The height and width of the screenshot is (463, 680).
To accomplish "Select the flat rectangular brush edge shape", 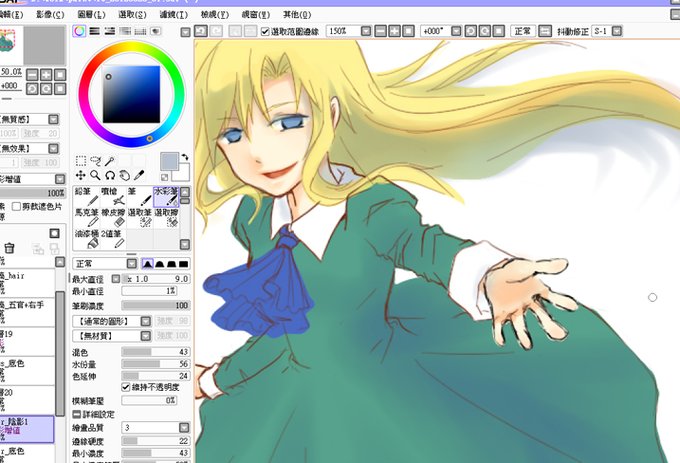I will click(183, 264).
